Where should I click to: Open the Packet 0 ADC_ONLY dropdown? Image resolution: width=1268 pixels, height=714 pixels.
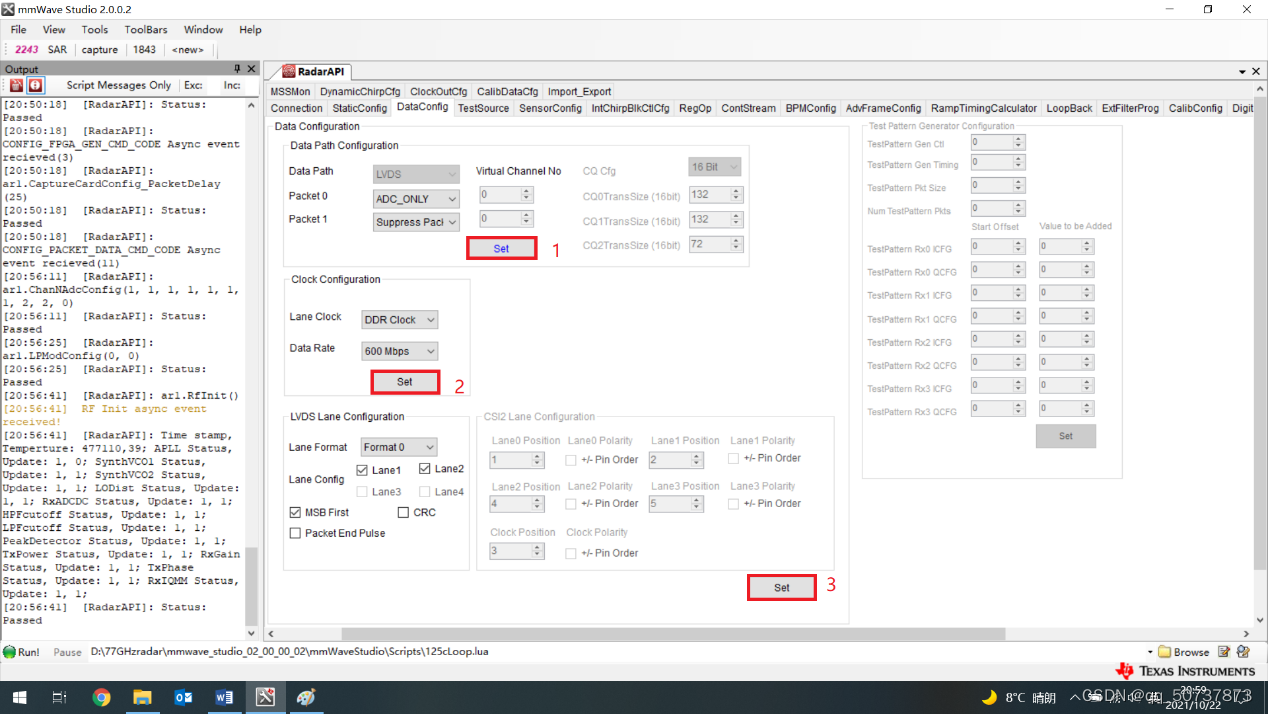pyautogui.click(x=416, y=199)
